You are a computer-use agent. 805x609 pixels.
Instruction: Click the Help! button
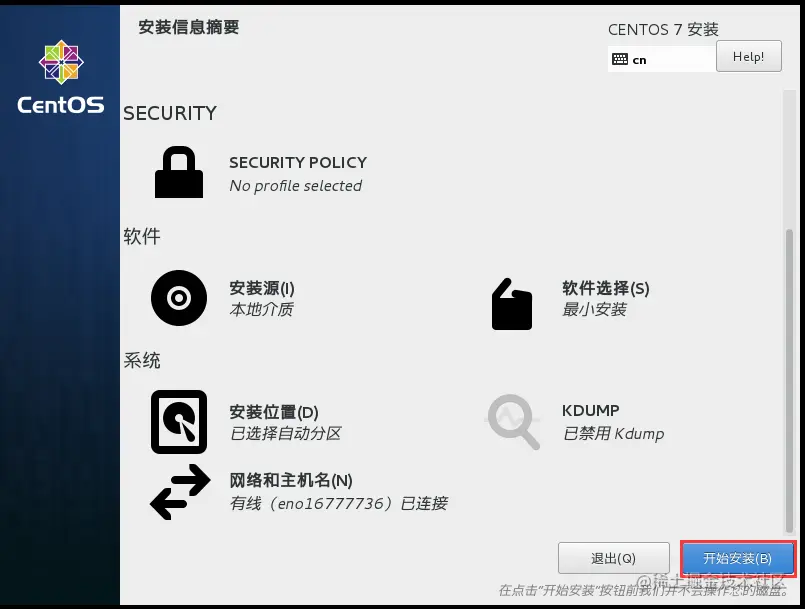pyautogui.click(x=749, y=56)
